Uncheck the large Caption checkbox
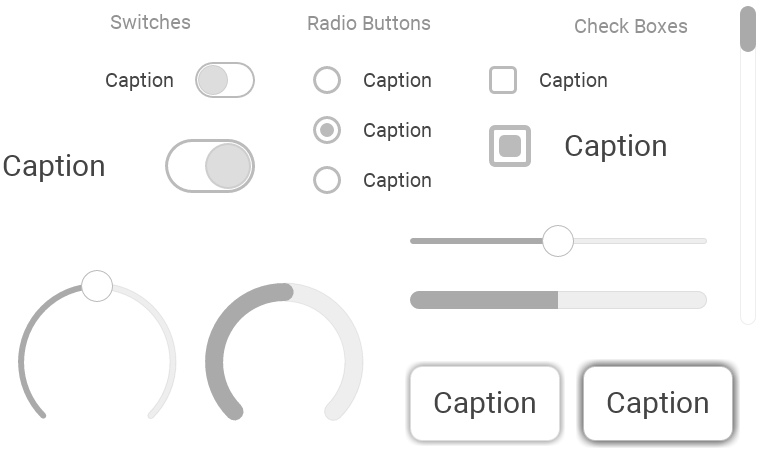The height and width of the screenshot is (453, 762). click(x=510, y=146)
